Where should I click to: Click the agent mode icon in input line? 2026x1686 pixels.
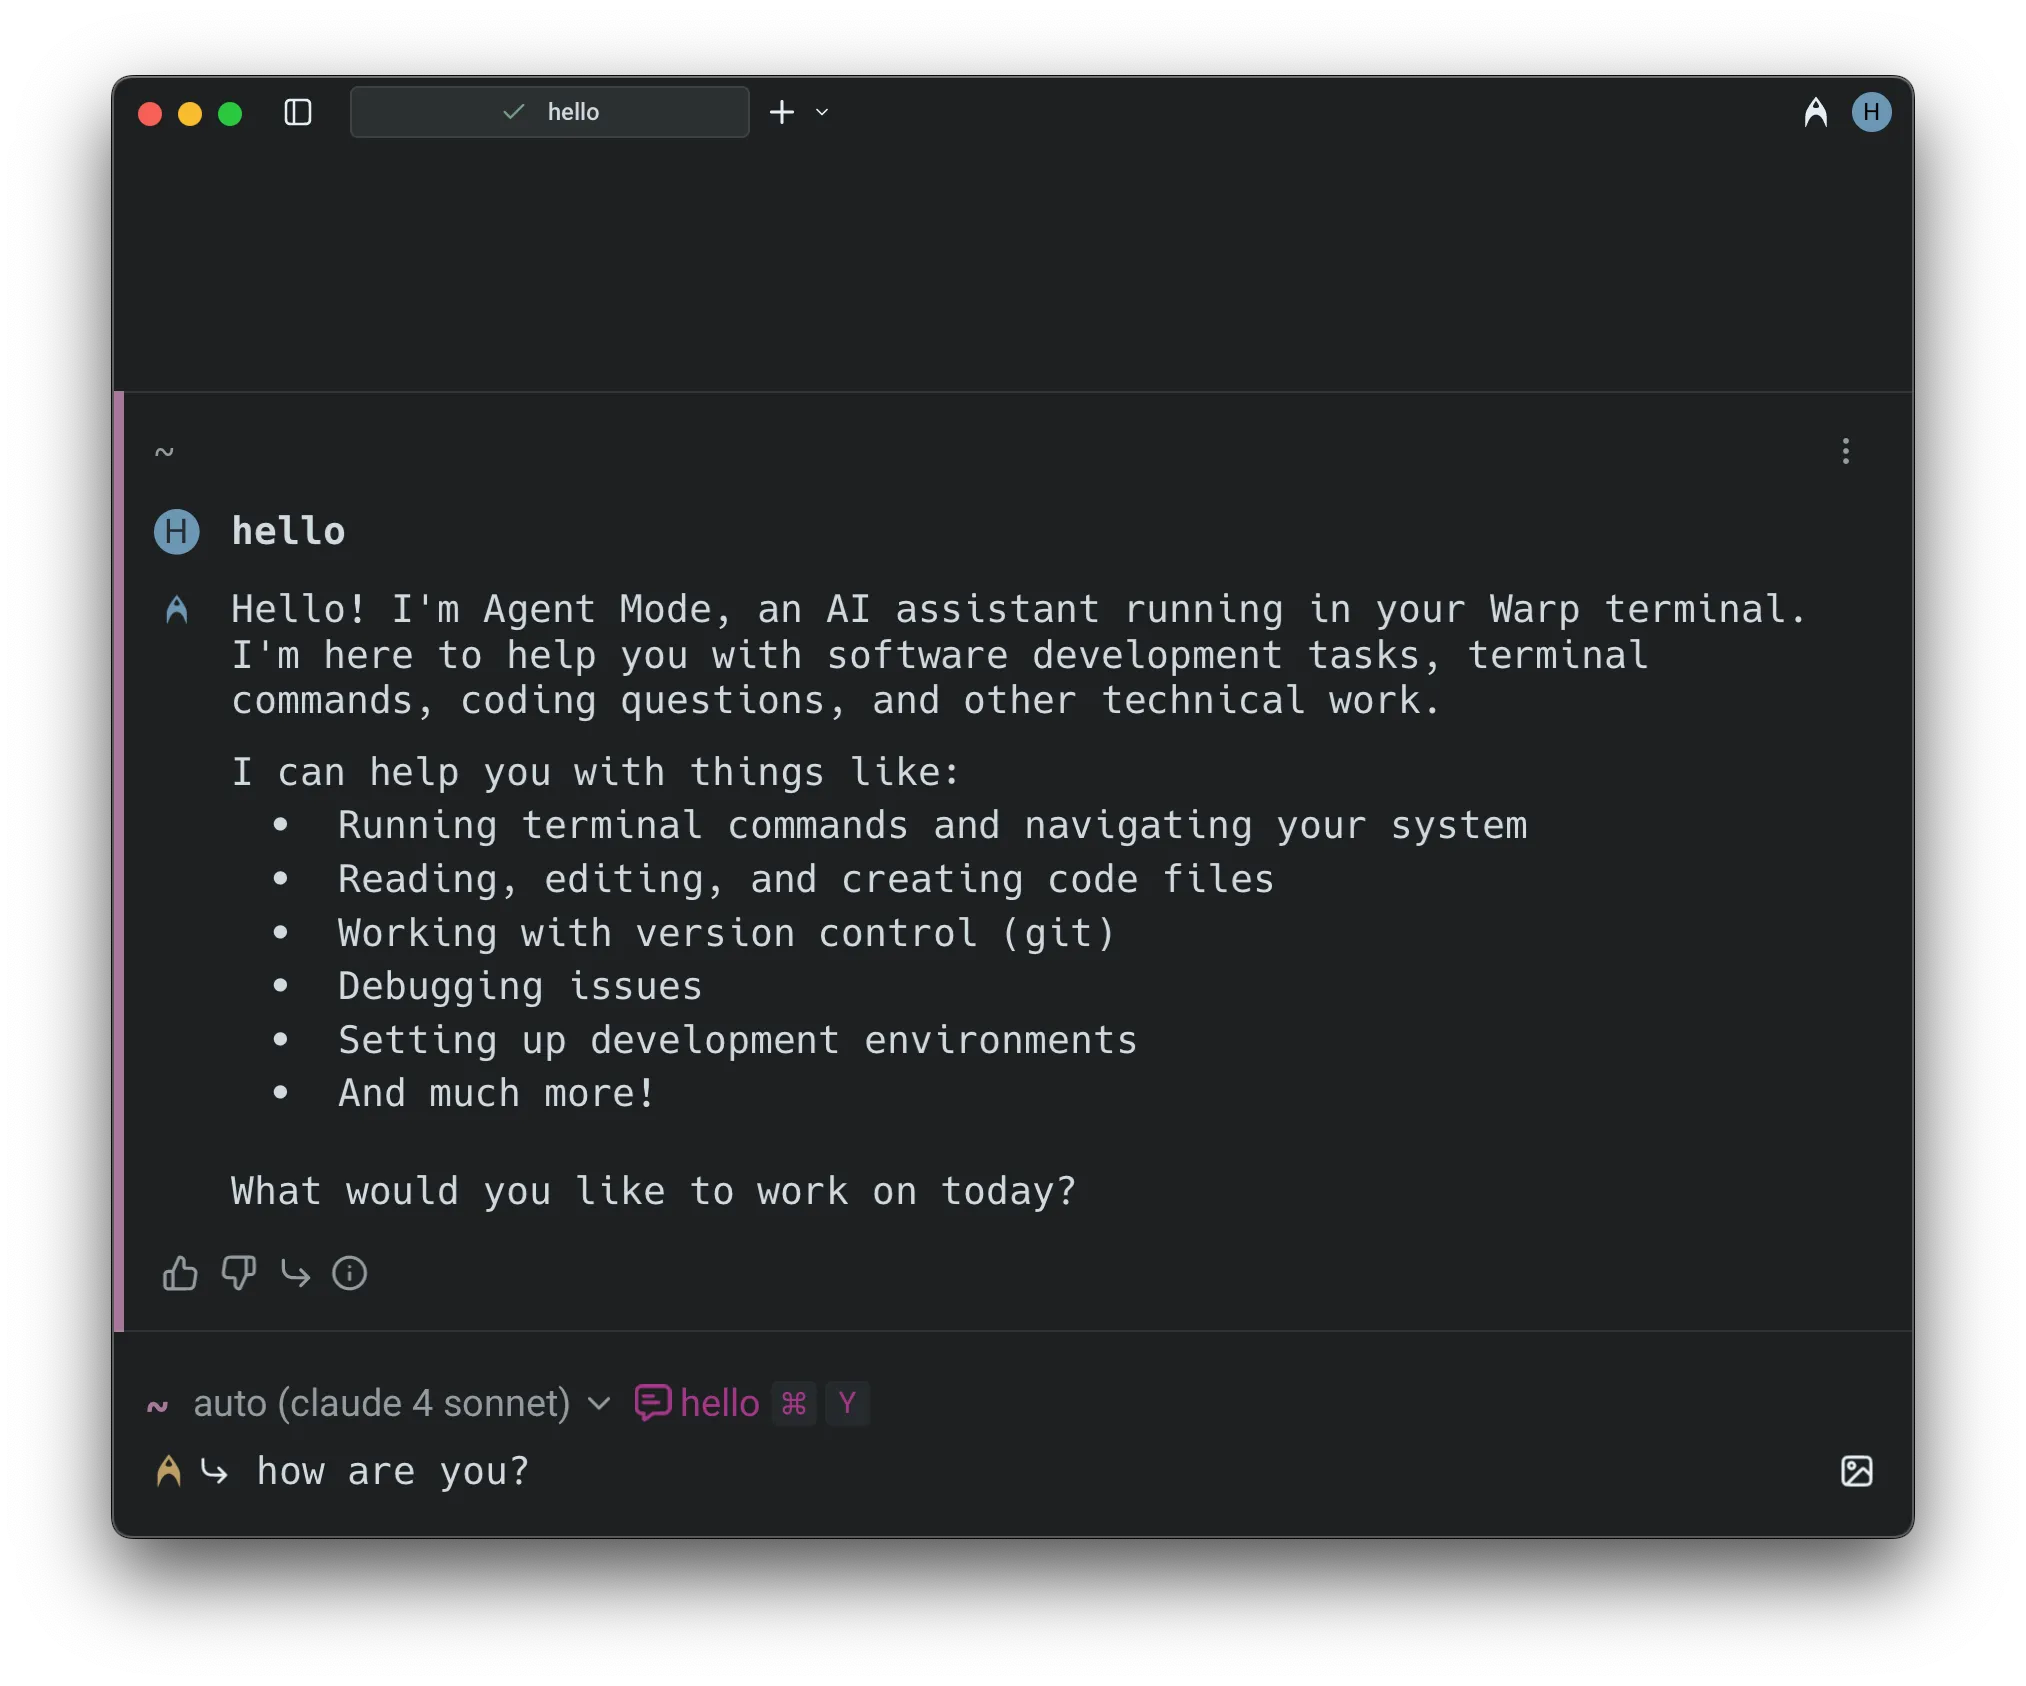169,1471
